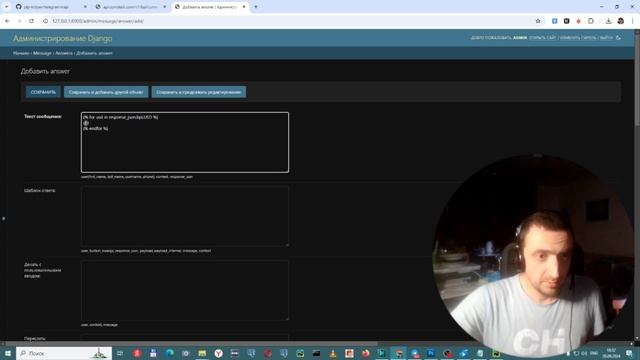Open a new browser tab
This screenshot has height=360, width=640.
point(256,7)
